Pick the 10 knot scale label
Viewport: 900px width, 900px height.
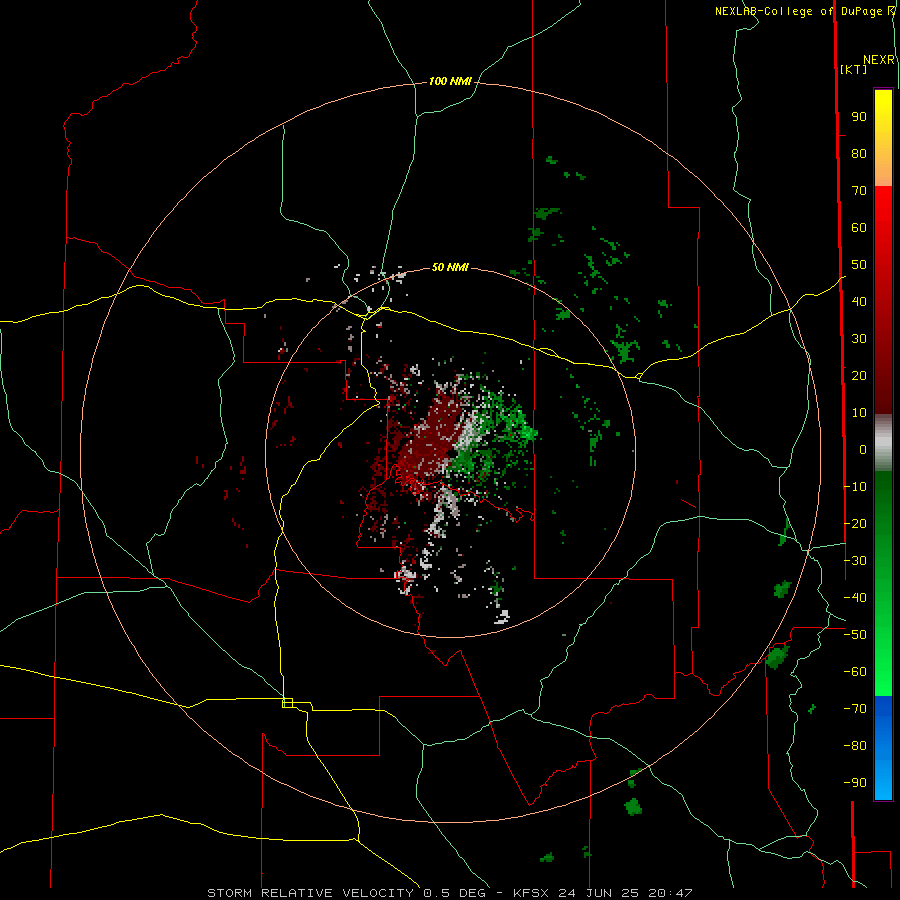[x=859, y=413]
